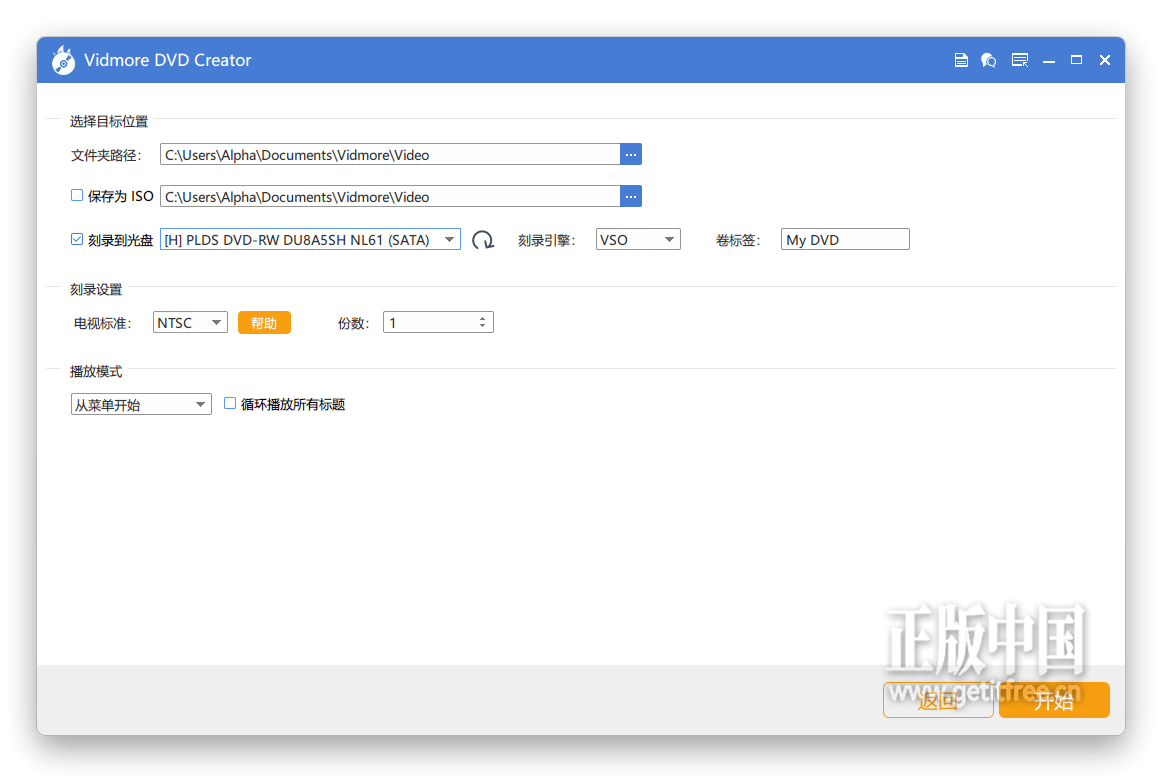
Task: Open the 刻录引擎 VSO dropdown
Action: pos(638,239)
